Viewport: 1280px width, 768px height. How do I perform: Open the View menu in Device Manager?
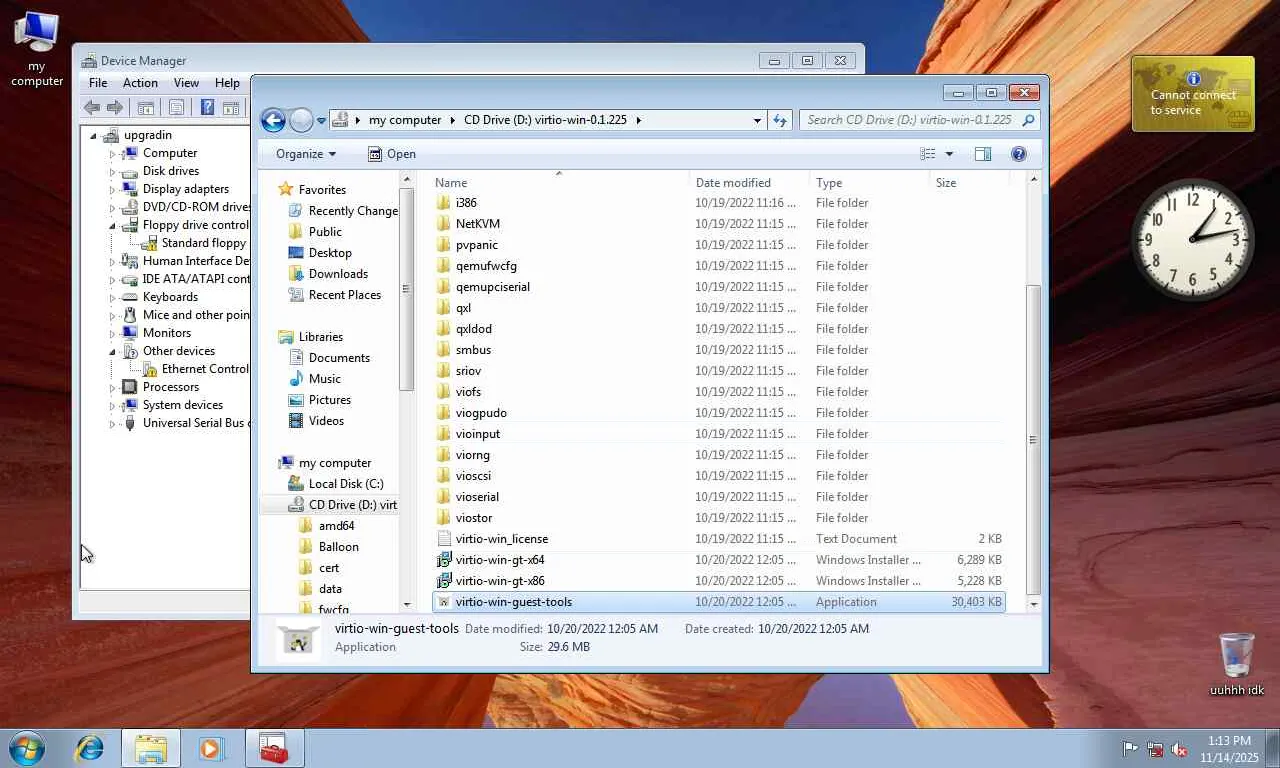[187, 83]
